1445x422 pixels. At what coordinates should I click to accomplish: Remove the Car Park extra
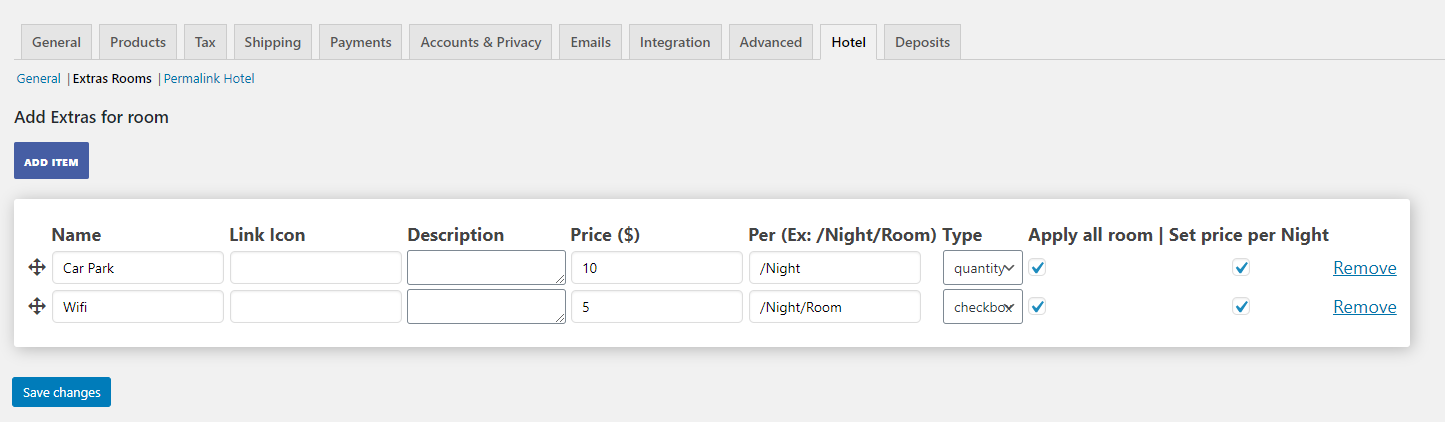pyautogui.click(x=1365, y=268)
